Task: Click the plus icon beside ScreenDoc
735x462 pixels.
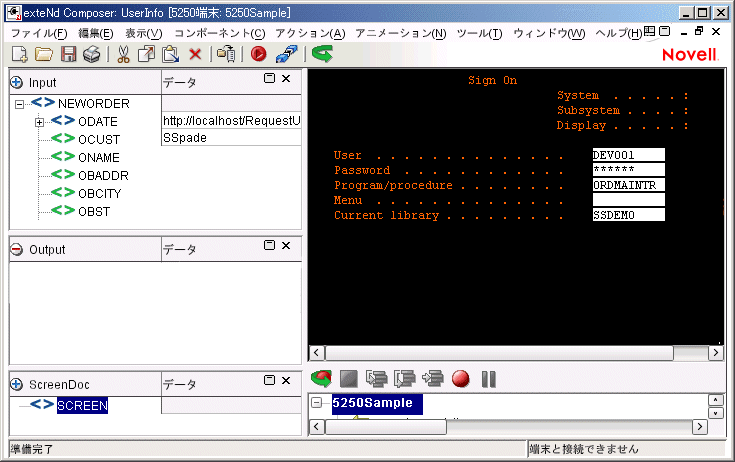Action: click(x=16, y=384)
